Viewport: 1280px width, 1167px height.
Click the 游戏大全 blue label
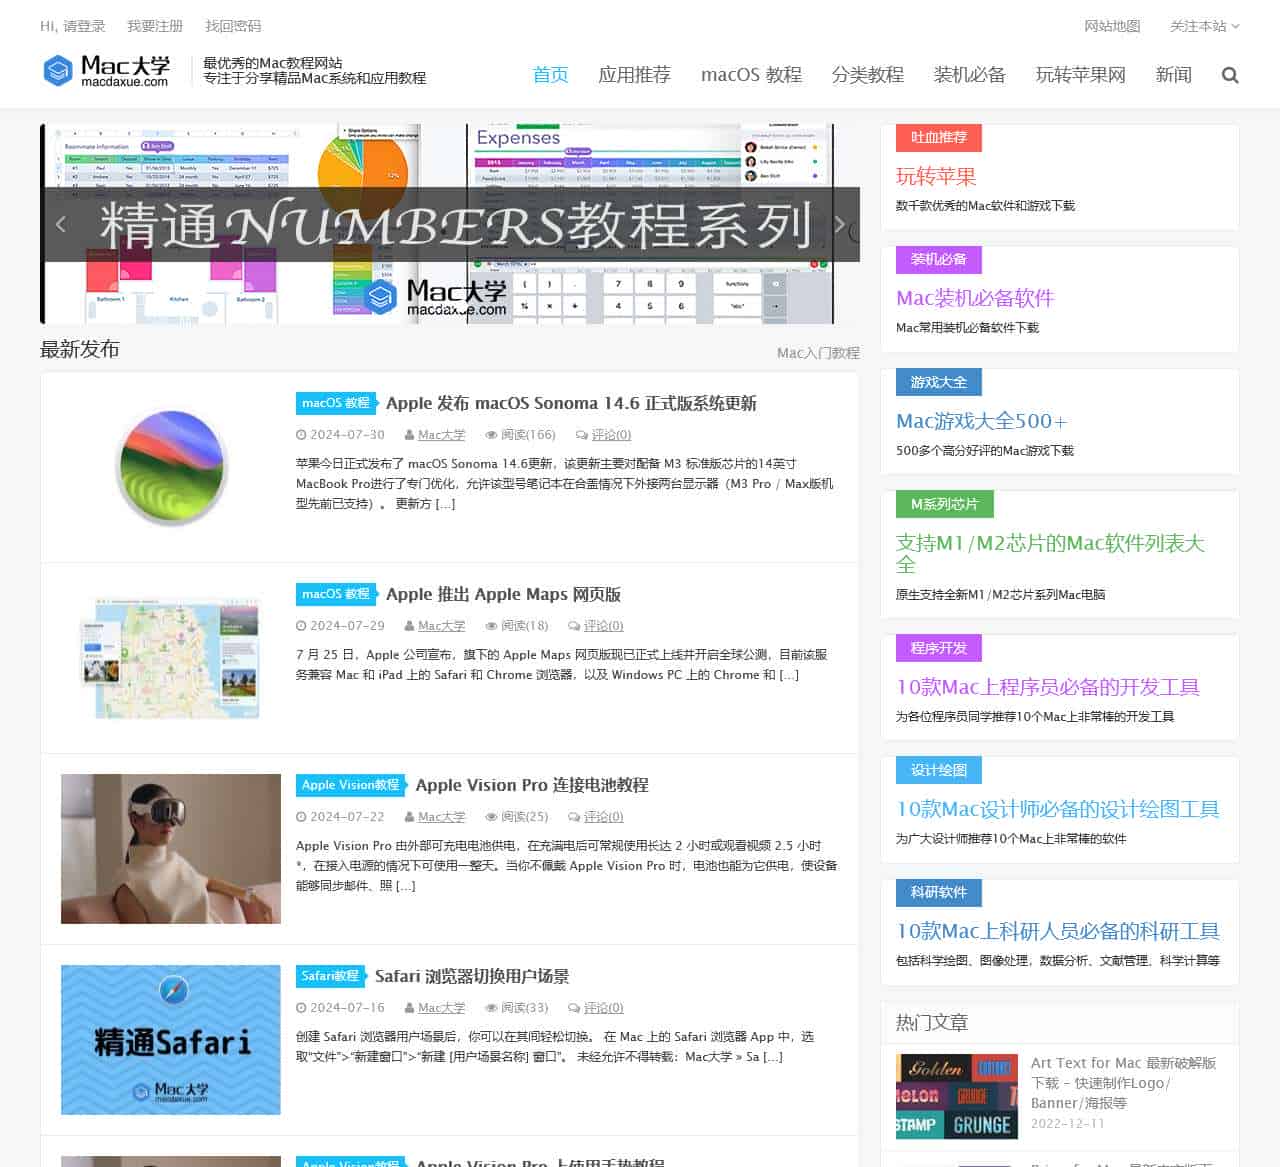(x=939, y=382)
